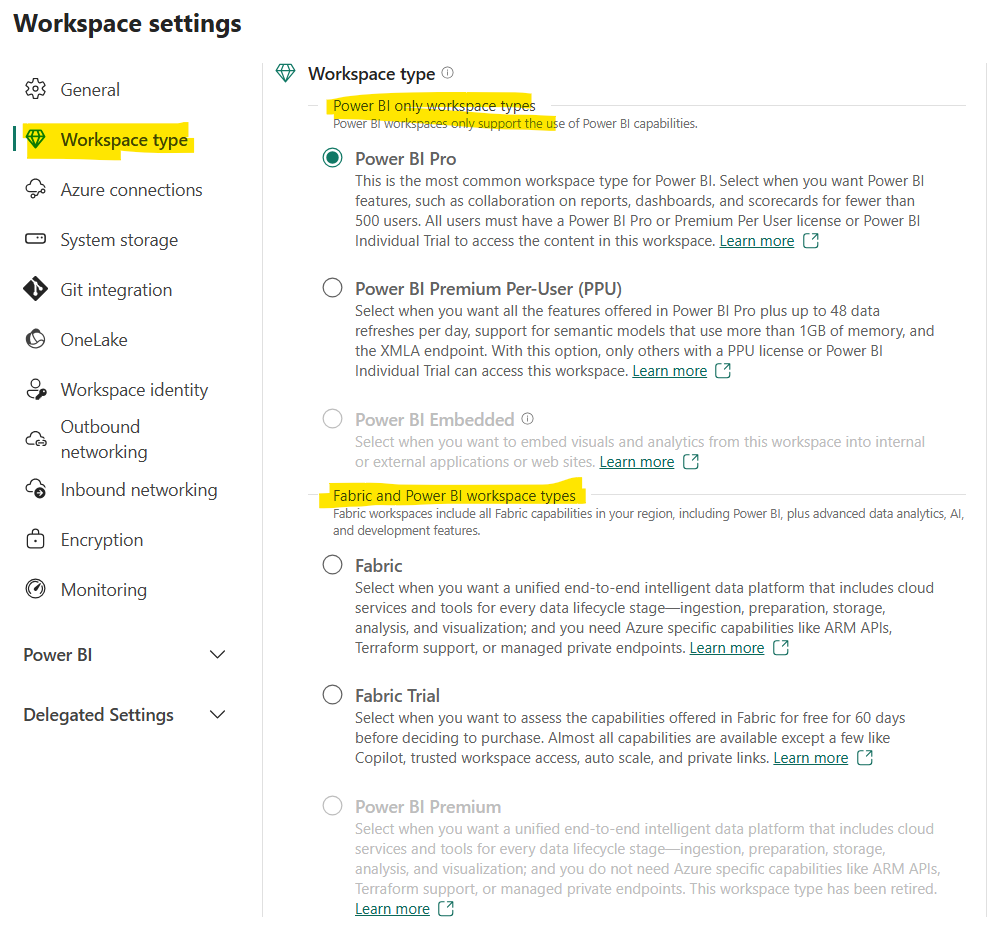Select the Fabric workspace type radio button
The width and height of the screenshot is (1001, 932).
pos(332,565)
